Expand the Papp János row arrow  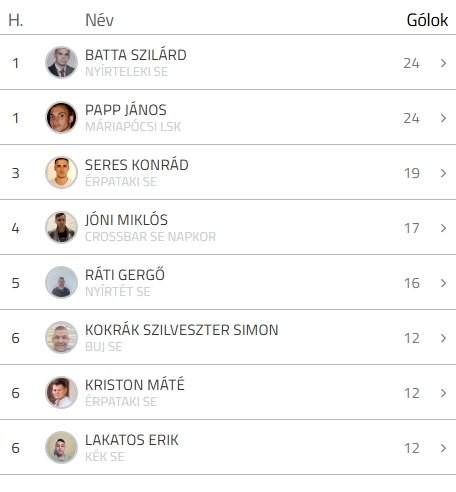pos(443,118)
